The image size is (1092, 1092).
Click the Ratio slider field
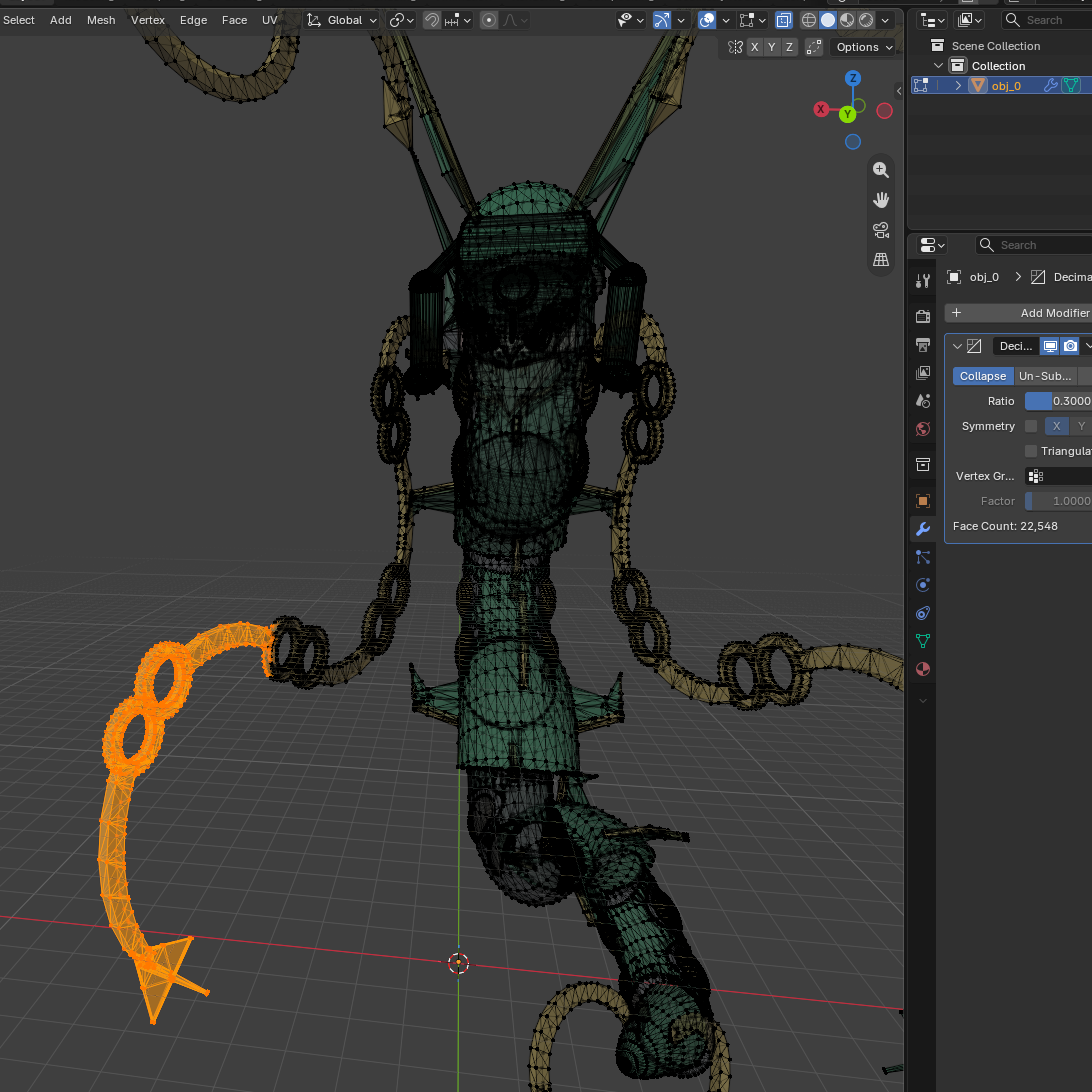1058,401
